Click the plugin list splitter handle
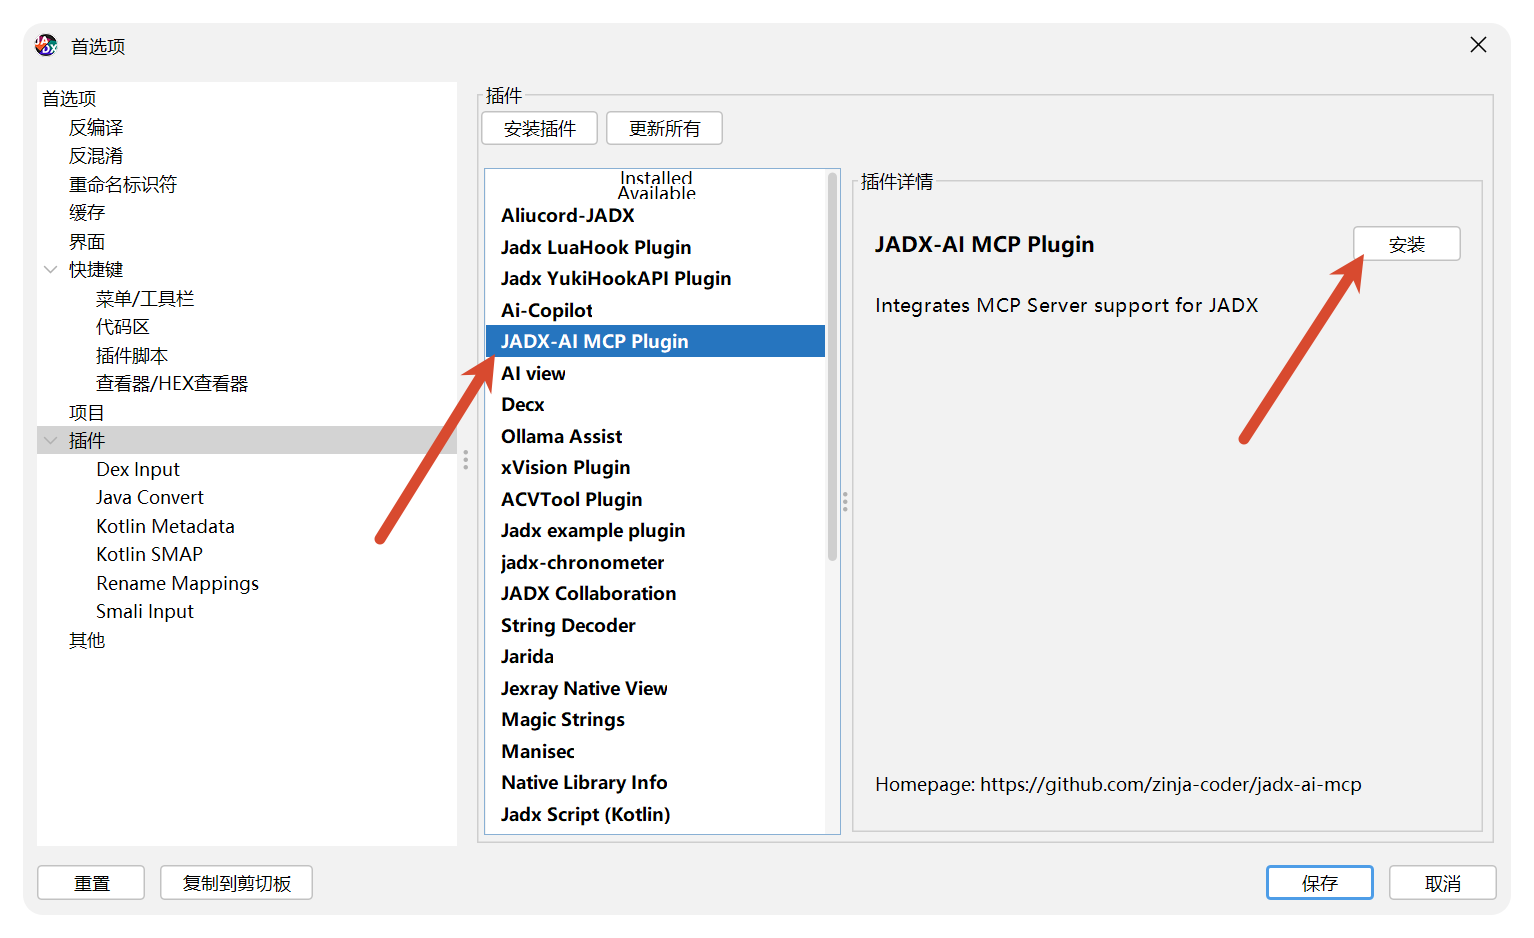 (845, 502)
